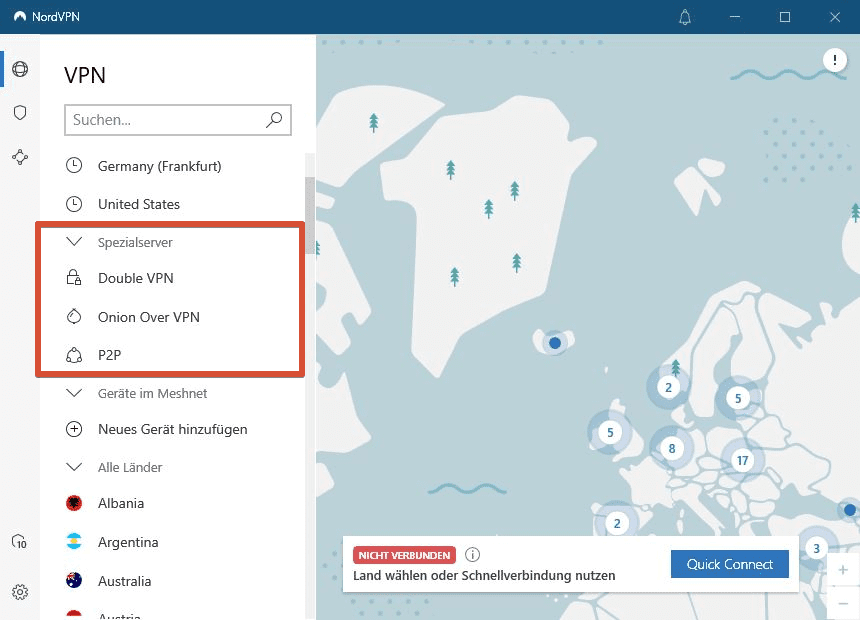Click the exclamation info icon on map

(x=835, y=59)
